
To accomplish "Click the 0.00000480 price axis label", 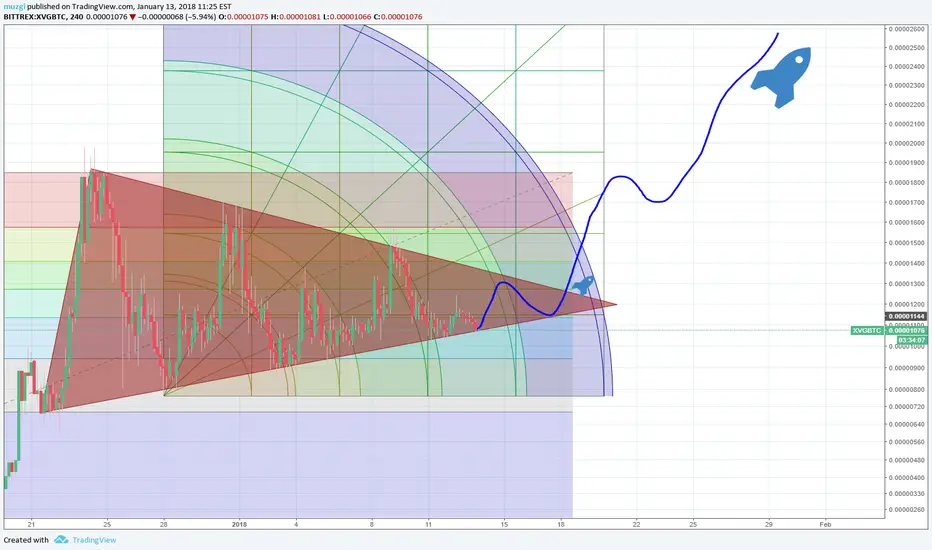I will point(906,460).
